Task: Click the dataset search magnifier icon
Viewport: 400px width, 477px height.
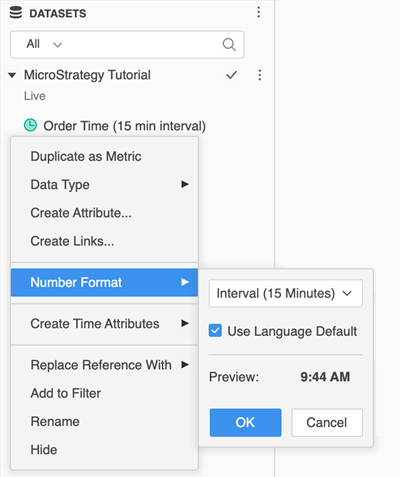Action: [x=229, y=44]
